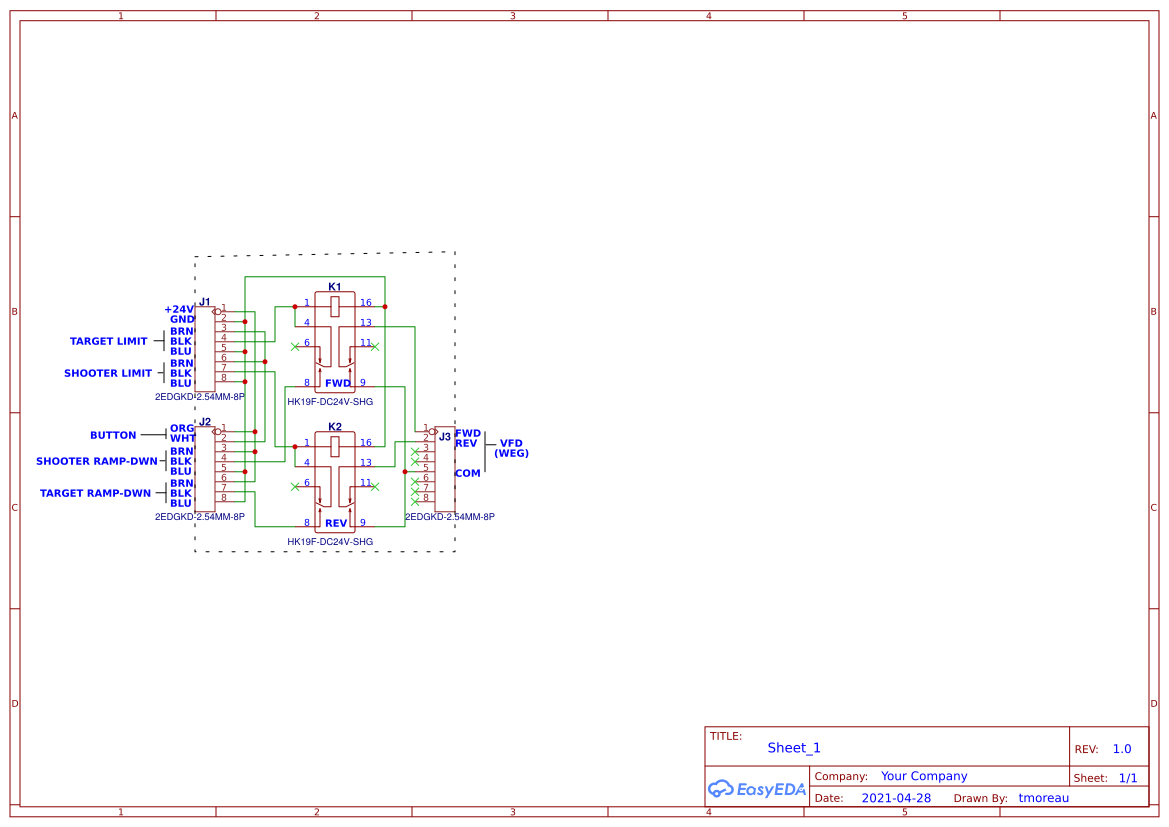Screen dimensions: 1169x827
Task: Select the J3 connector symbol
Action: (x=444, y=467)
